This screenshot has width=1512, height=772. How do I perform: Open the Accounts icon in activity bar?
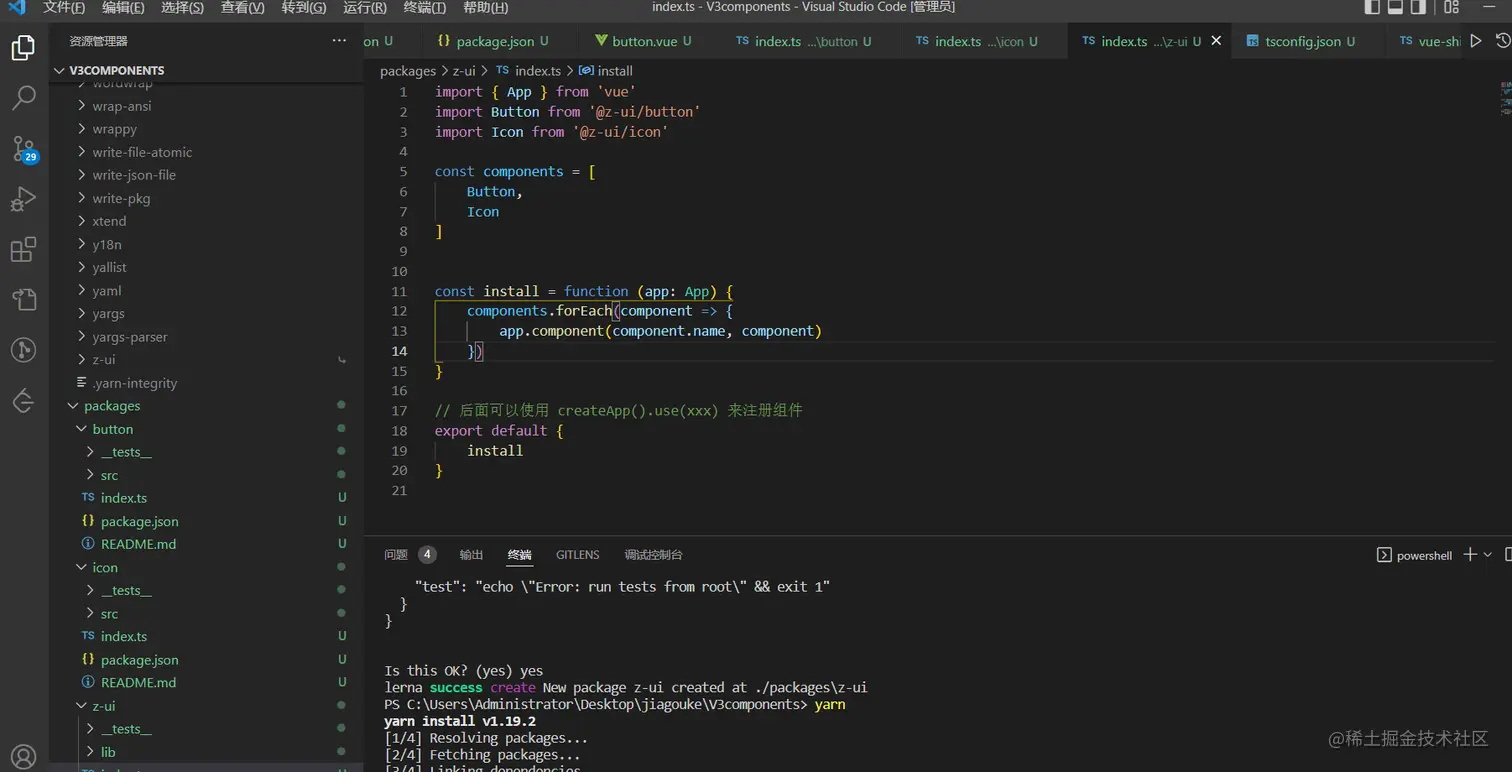pos(23,756)
